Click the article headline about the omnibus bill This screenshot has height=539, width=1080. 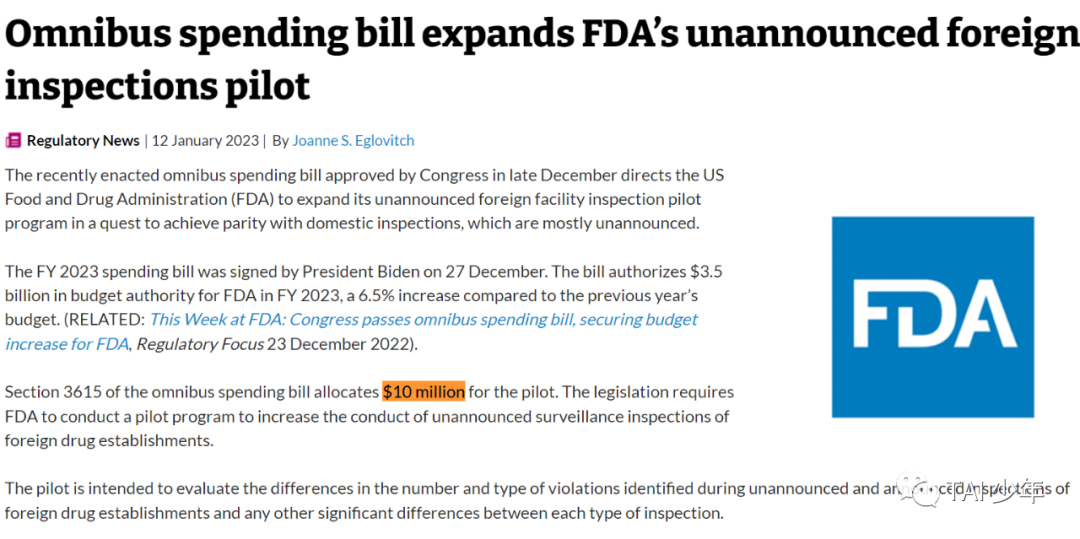pos(540,60)
